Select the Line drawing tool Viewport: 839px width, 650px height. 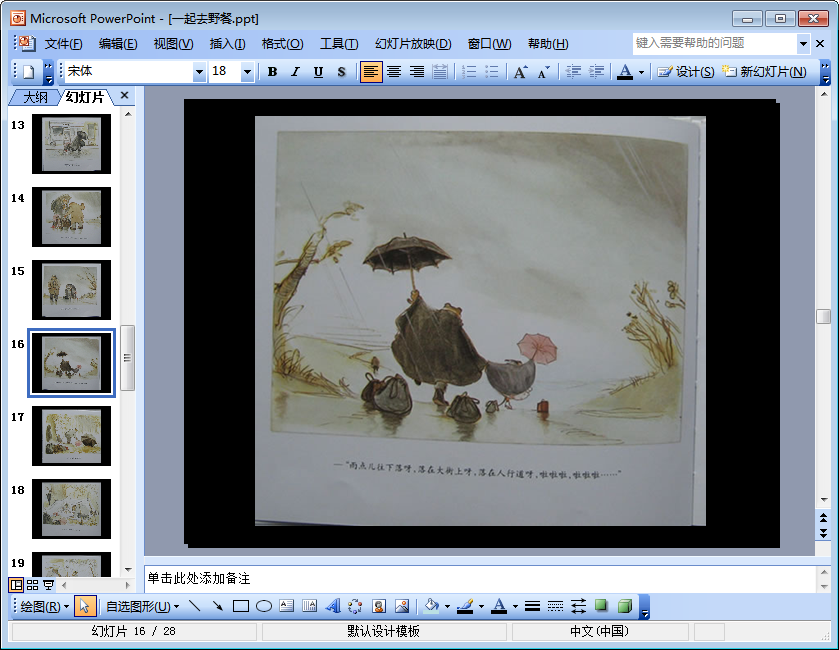[x=195, y=606]
